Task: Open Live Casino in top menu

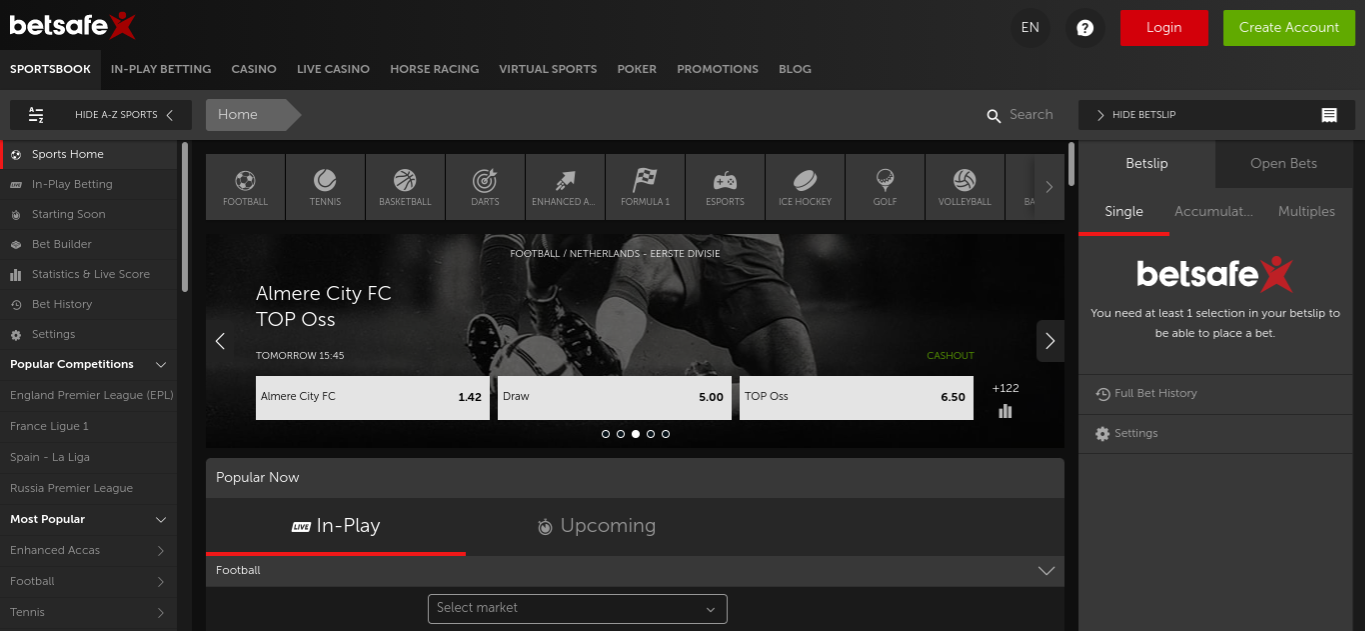Action: click(x=333, y=69)
